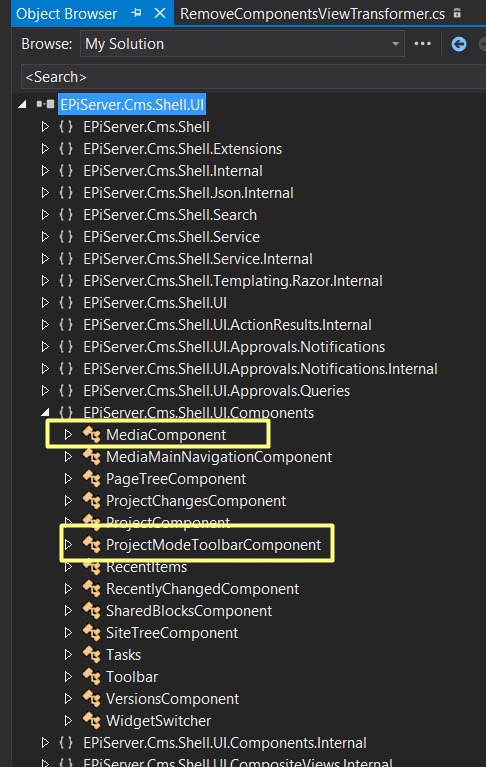This screenshot has width=486, height=767.
Task: Select the Object Browser tab
Action: pos(66,14)
